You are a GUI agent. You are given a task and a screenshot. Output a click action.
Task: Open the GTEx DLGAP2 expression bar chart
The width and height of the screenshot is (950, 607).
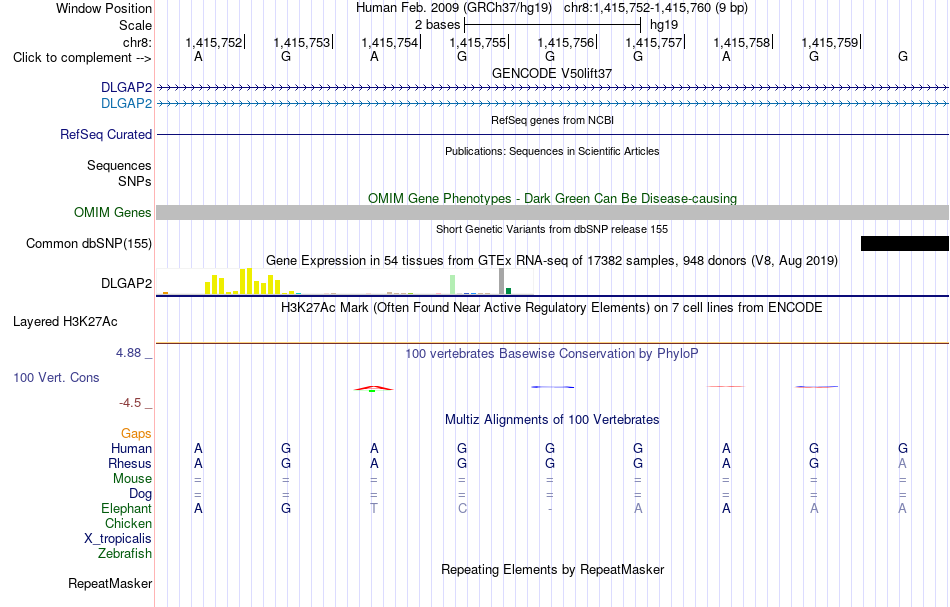(x=344, y=282)
